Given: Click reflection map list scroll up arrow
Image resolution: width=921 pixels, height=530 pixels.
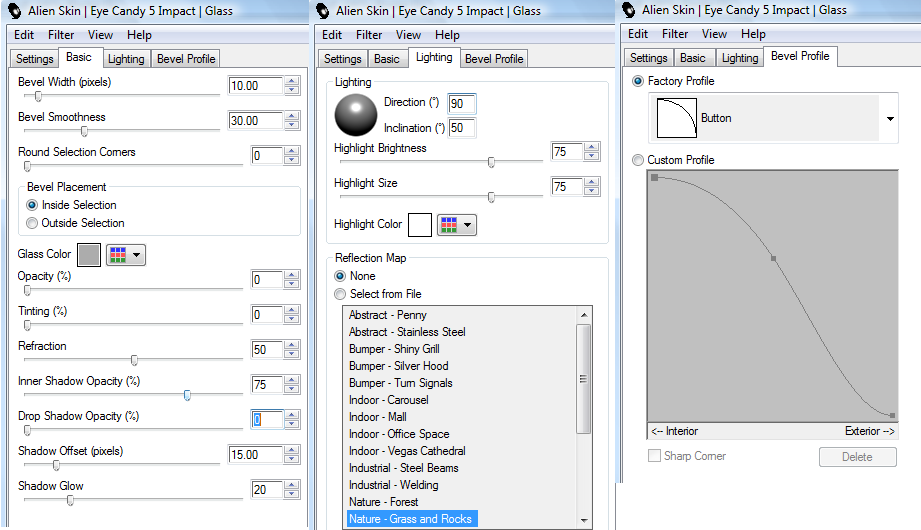Looking at the screenshot, I should pos(584,315).
